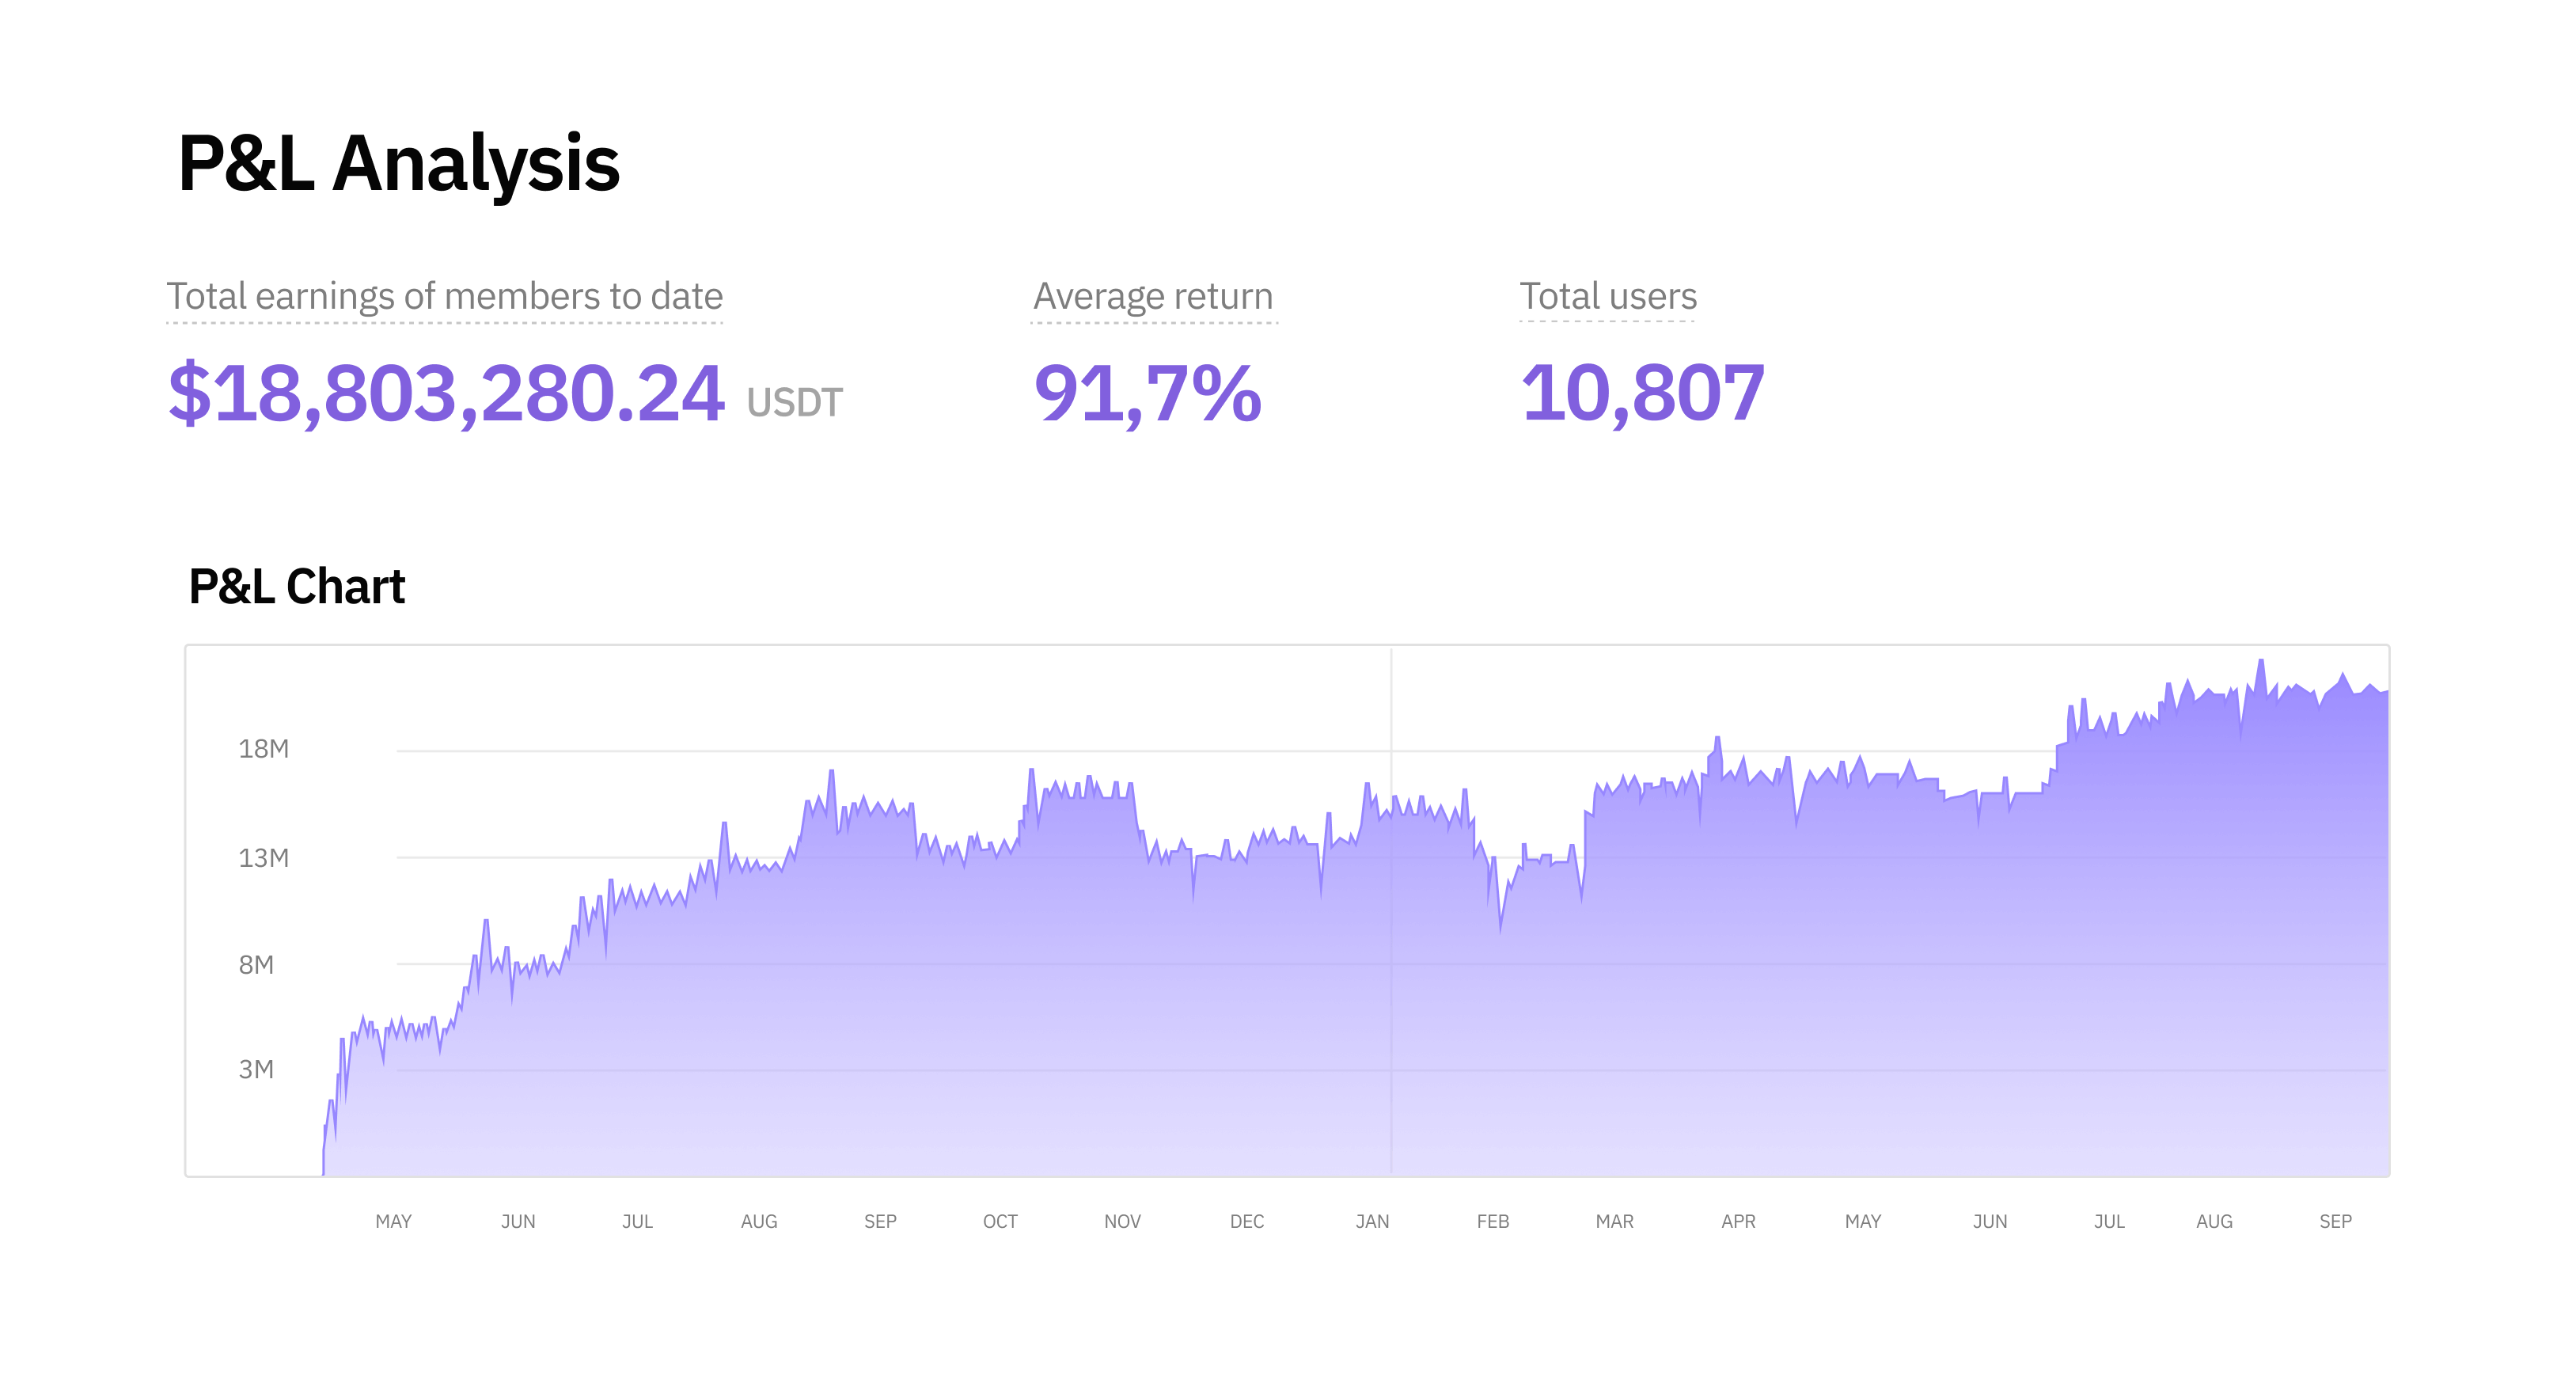Click the 8M y-axis label

256,965
